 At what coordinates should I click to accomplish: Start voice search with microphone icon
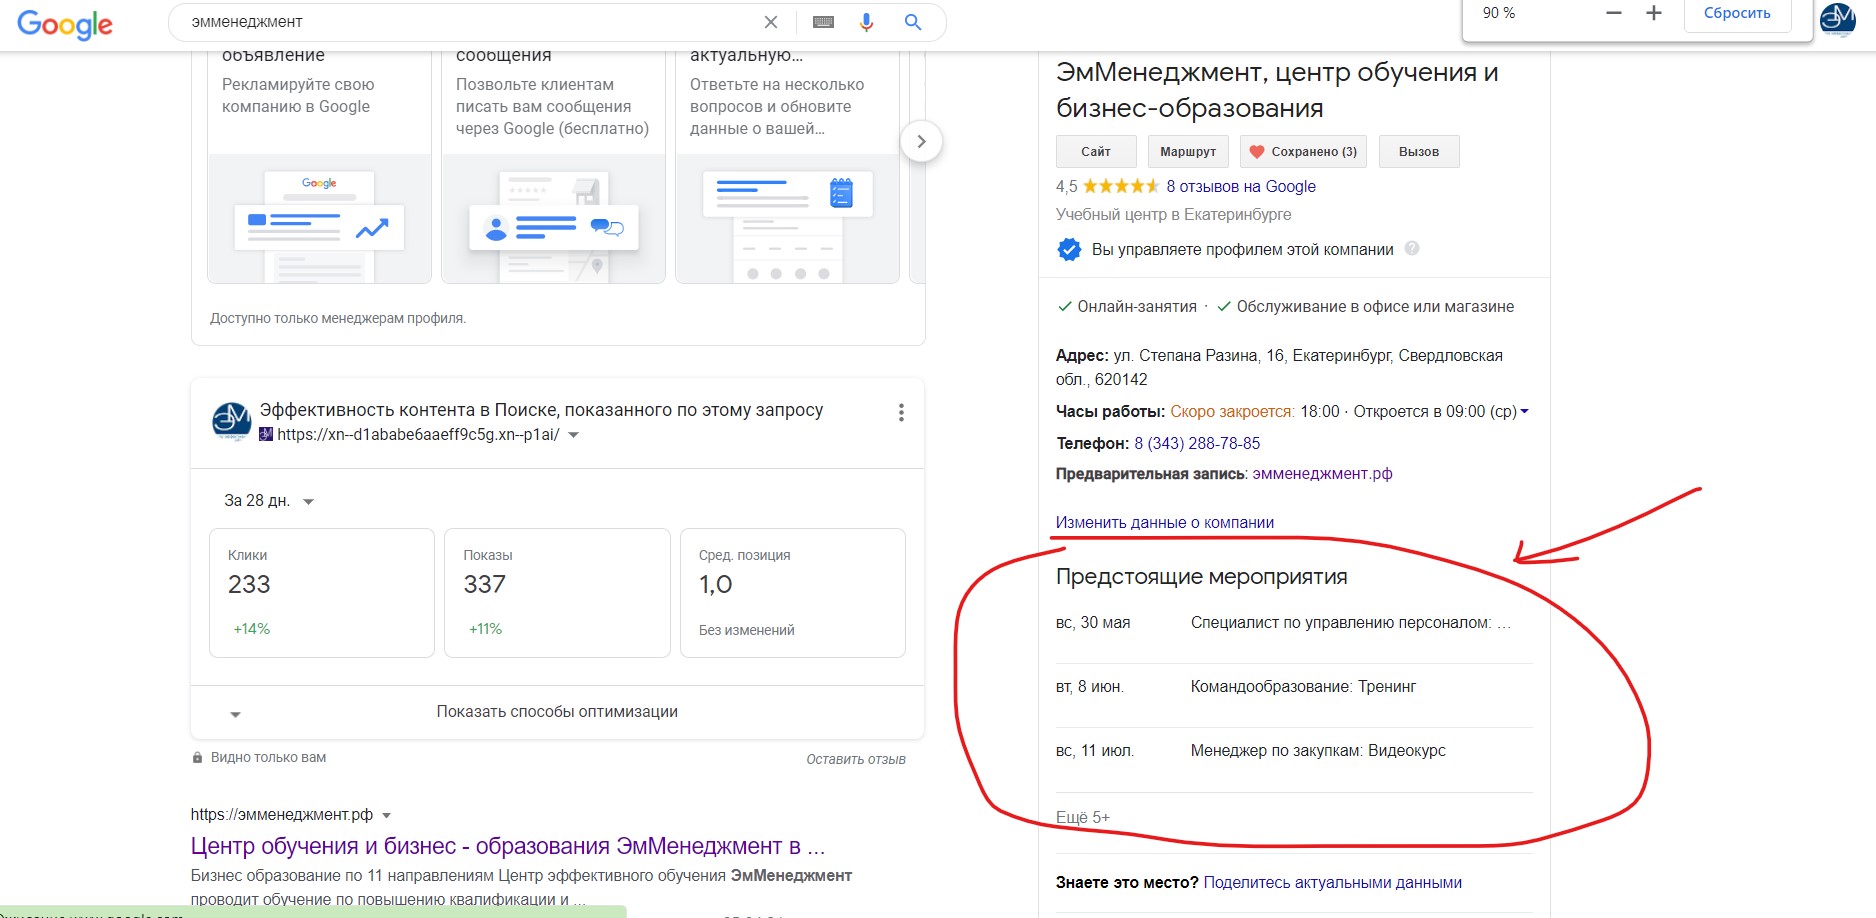[866, 22]
